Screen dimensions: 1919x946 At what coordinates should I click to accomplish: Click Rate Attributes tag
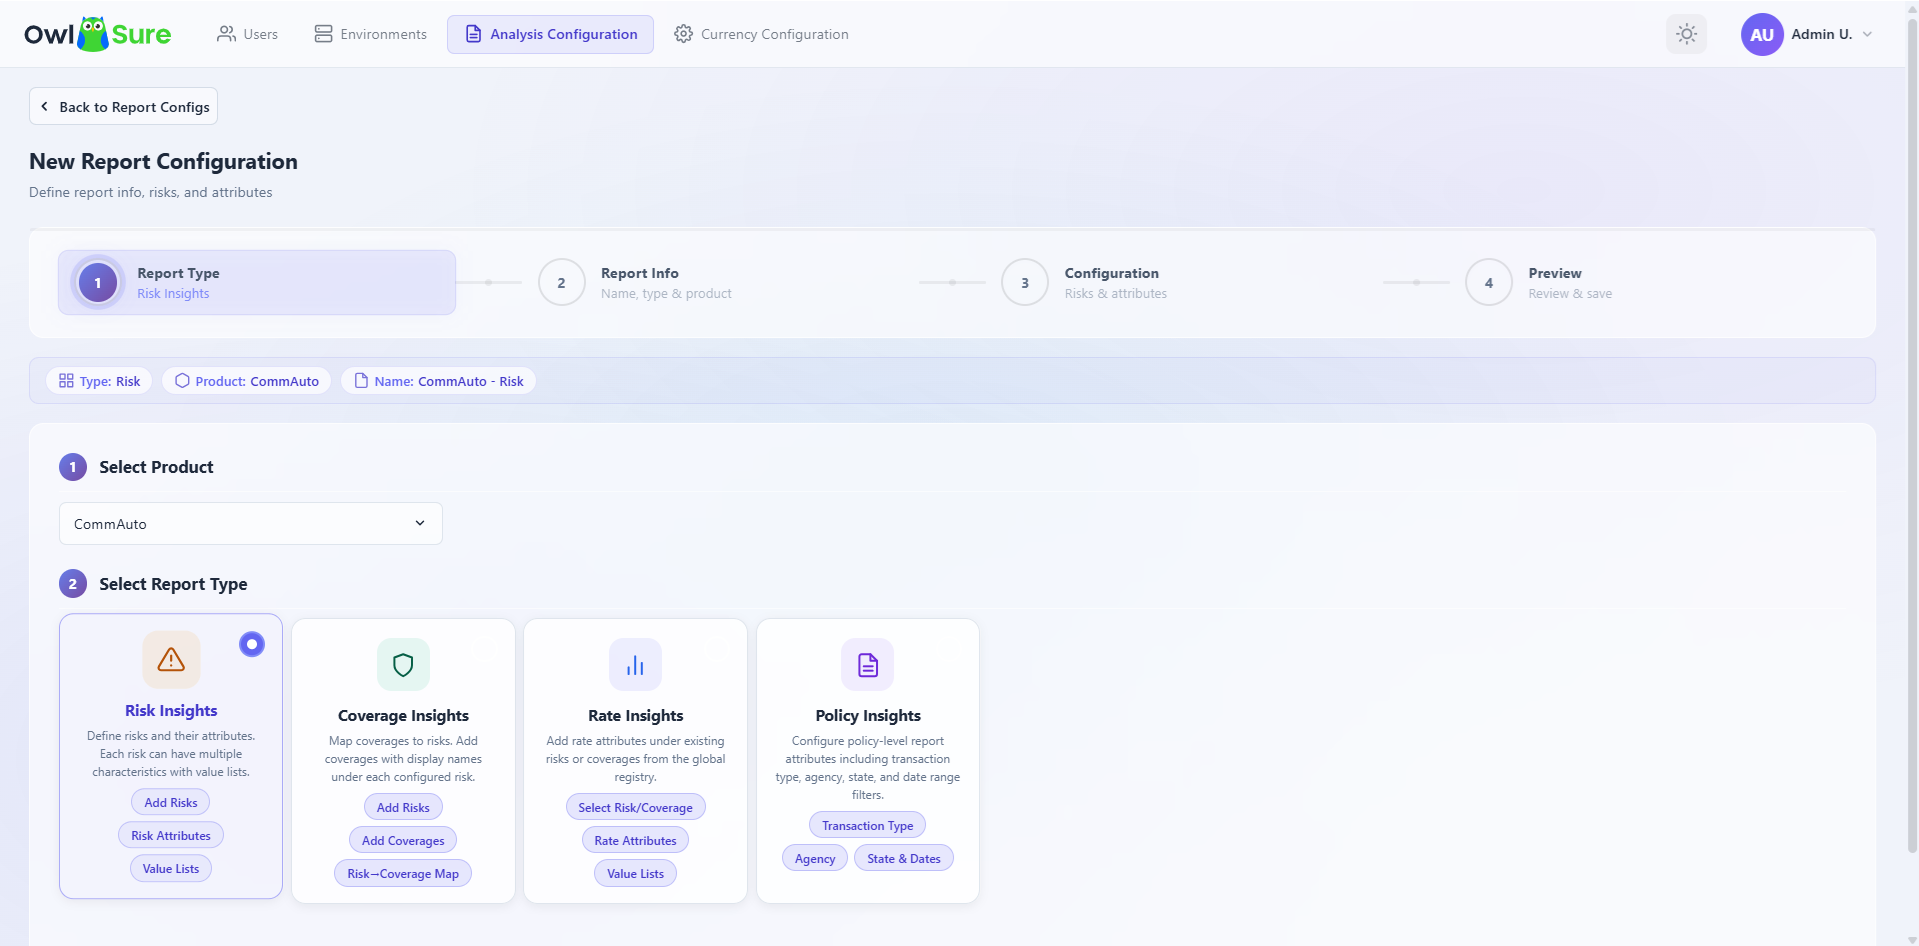[x=635, y=841]
